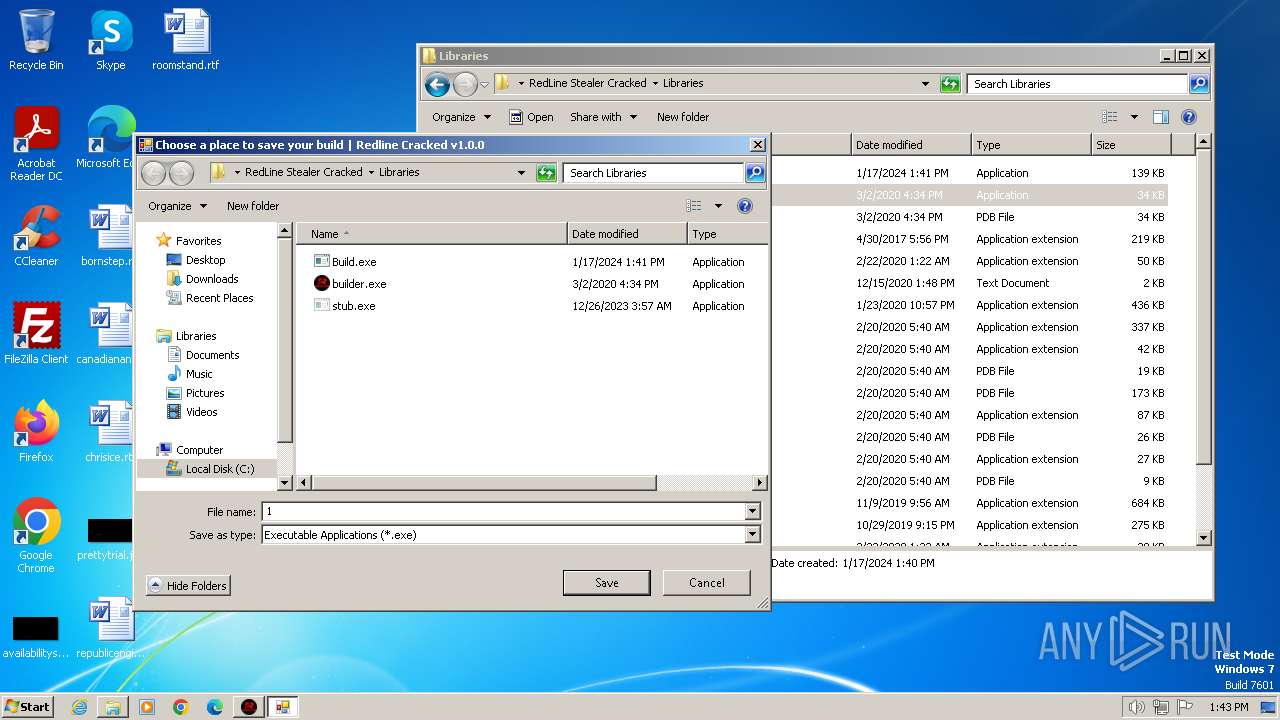Sort by Type column in save dialog
This screenshot has width=1280, height=720.
click(x=728, y=234)
